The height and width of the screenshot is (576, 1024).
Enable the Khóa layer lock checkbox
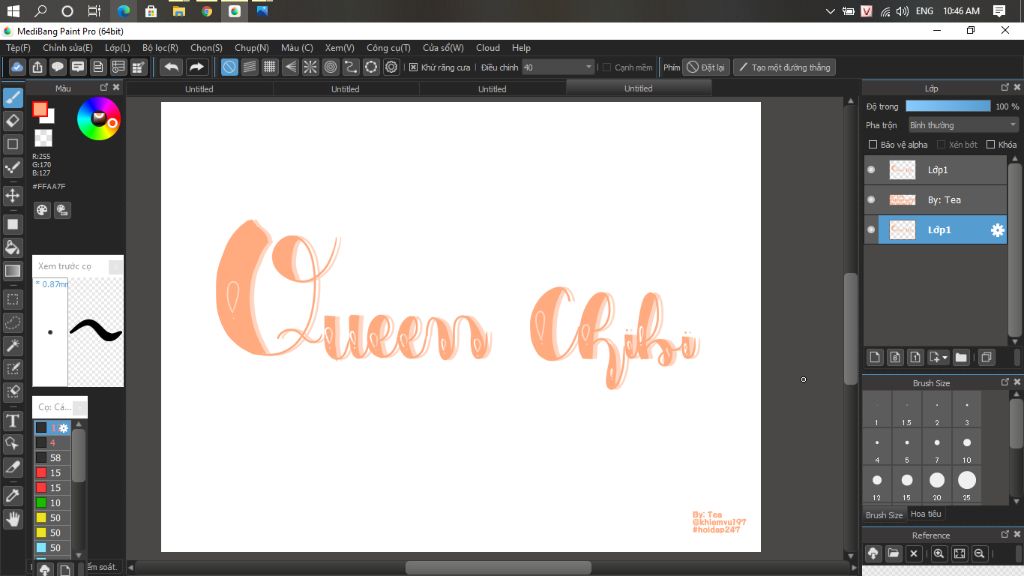pyautogui.click(x=991, y=144)
